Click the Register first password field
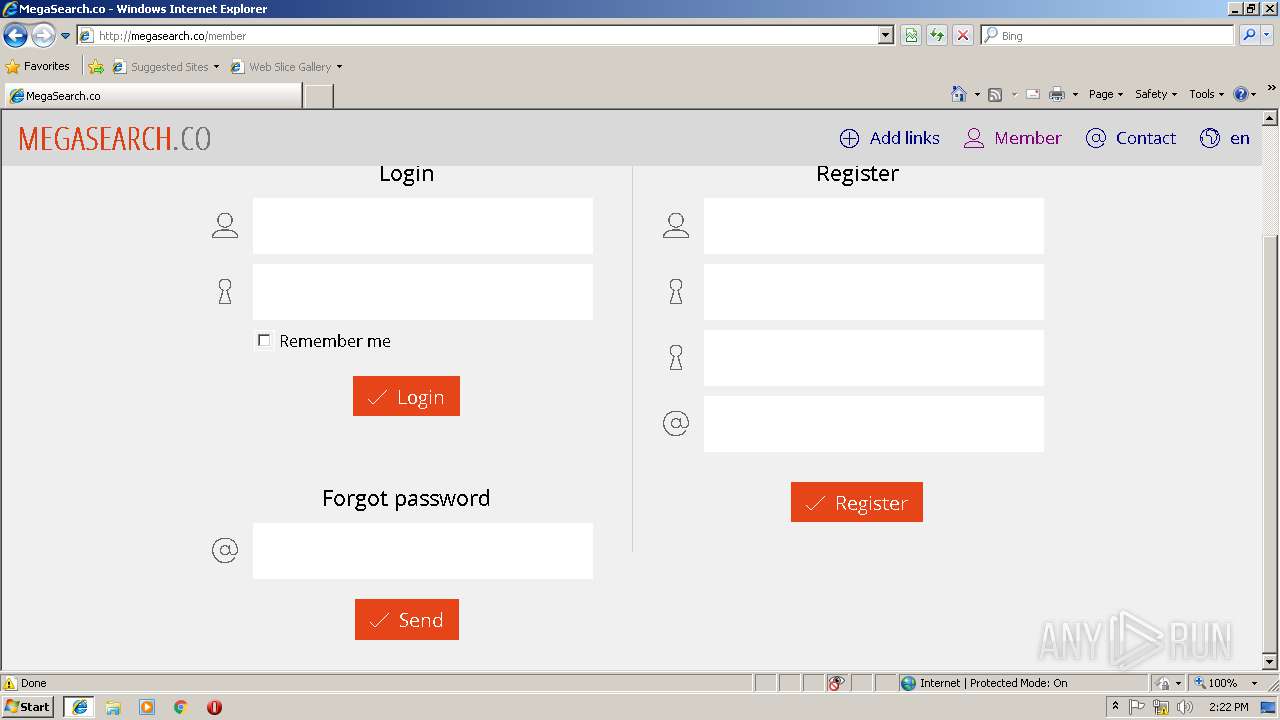The image size is (1280, 720). pos(873,292)
